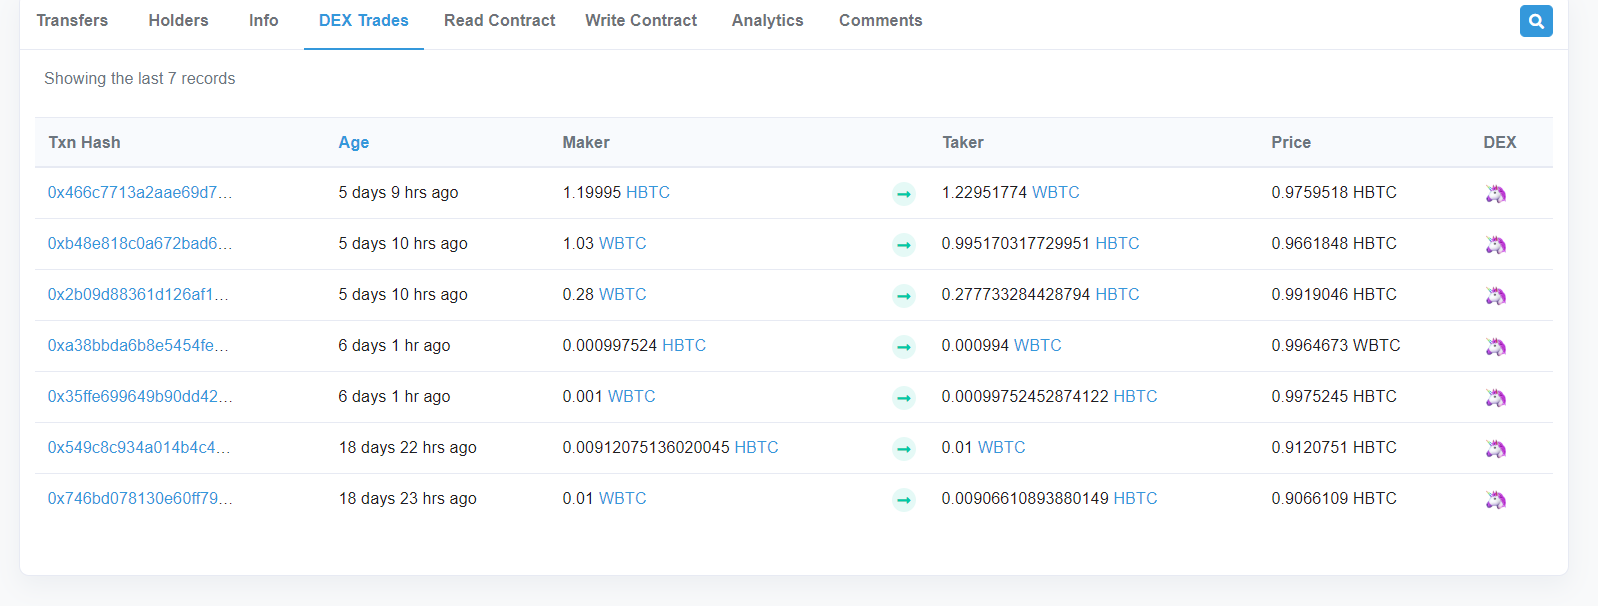Open the Holders tab
1598x606 pixels.
[x=178, y=20]
